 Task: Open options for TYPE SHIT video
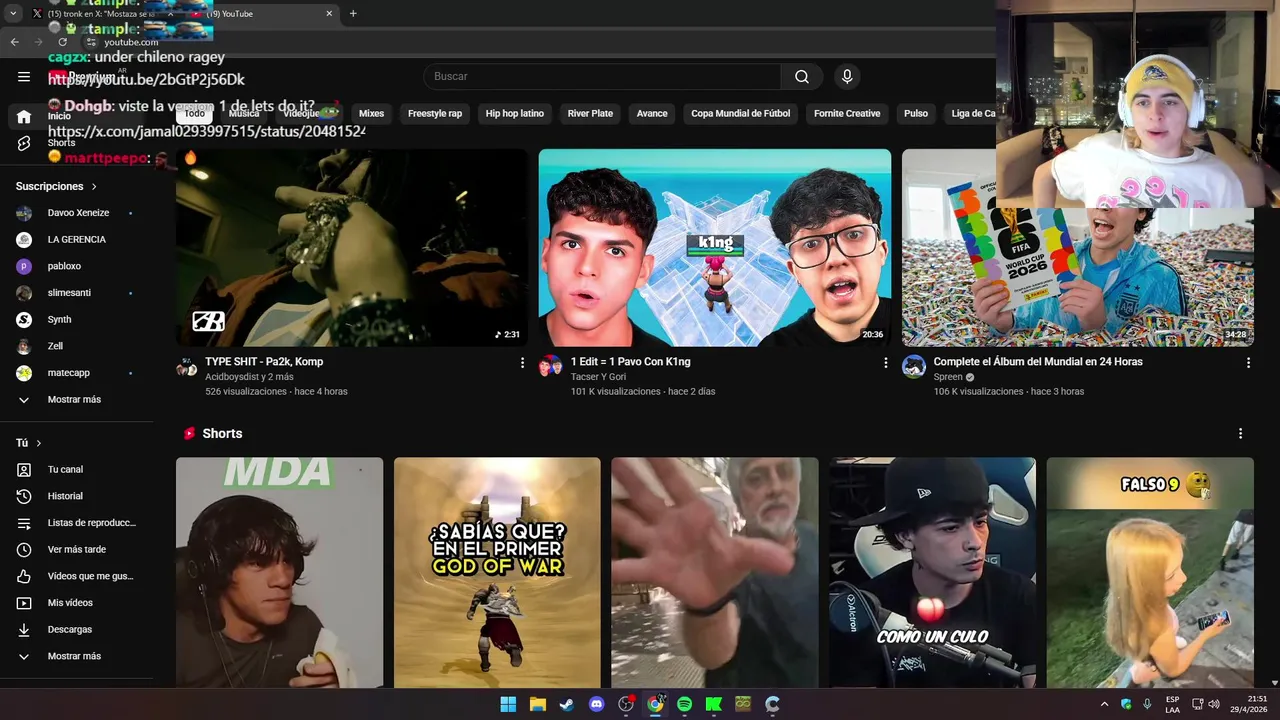coord(522,363)
